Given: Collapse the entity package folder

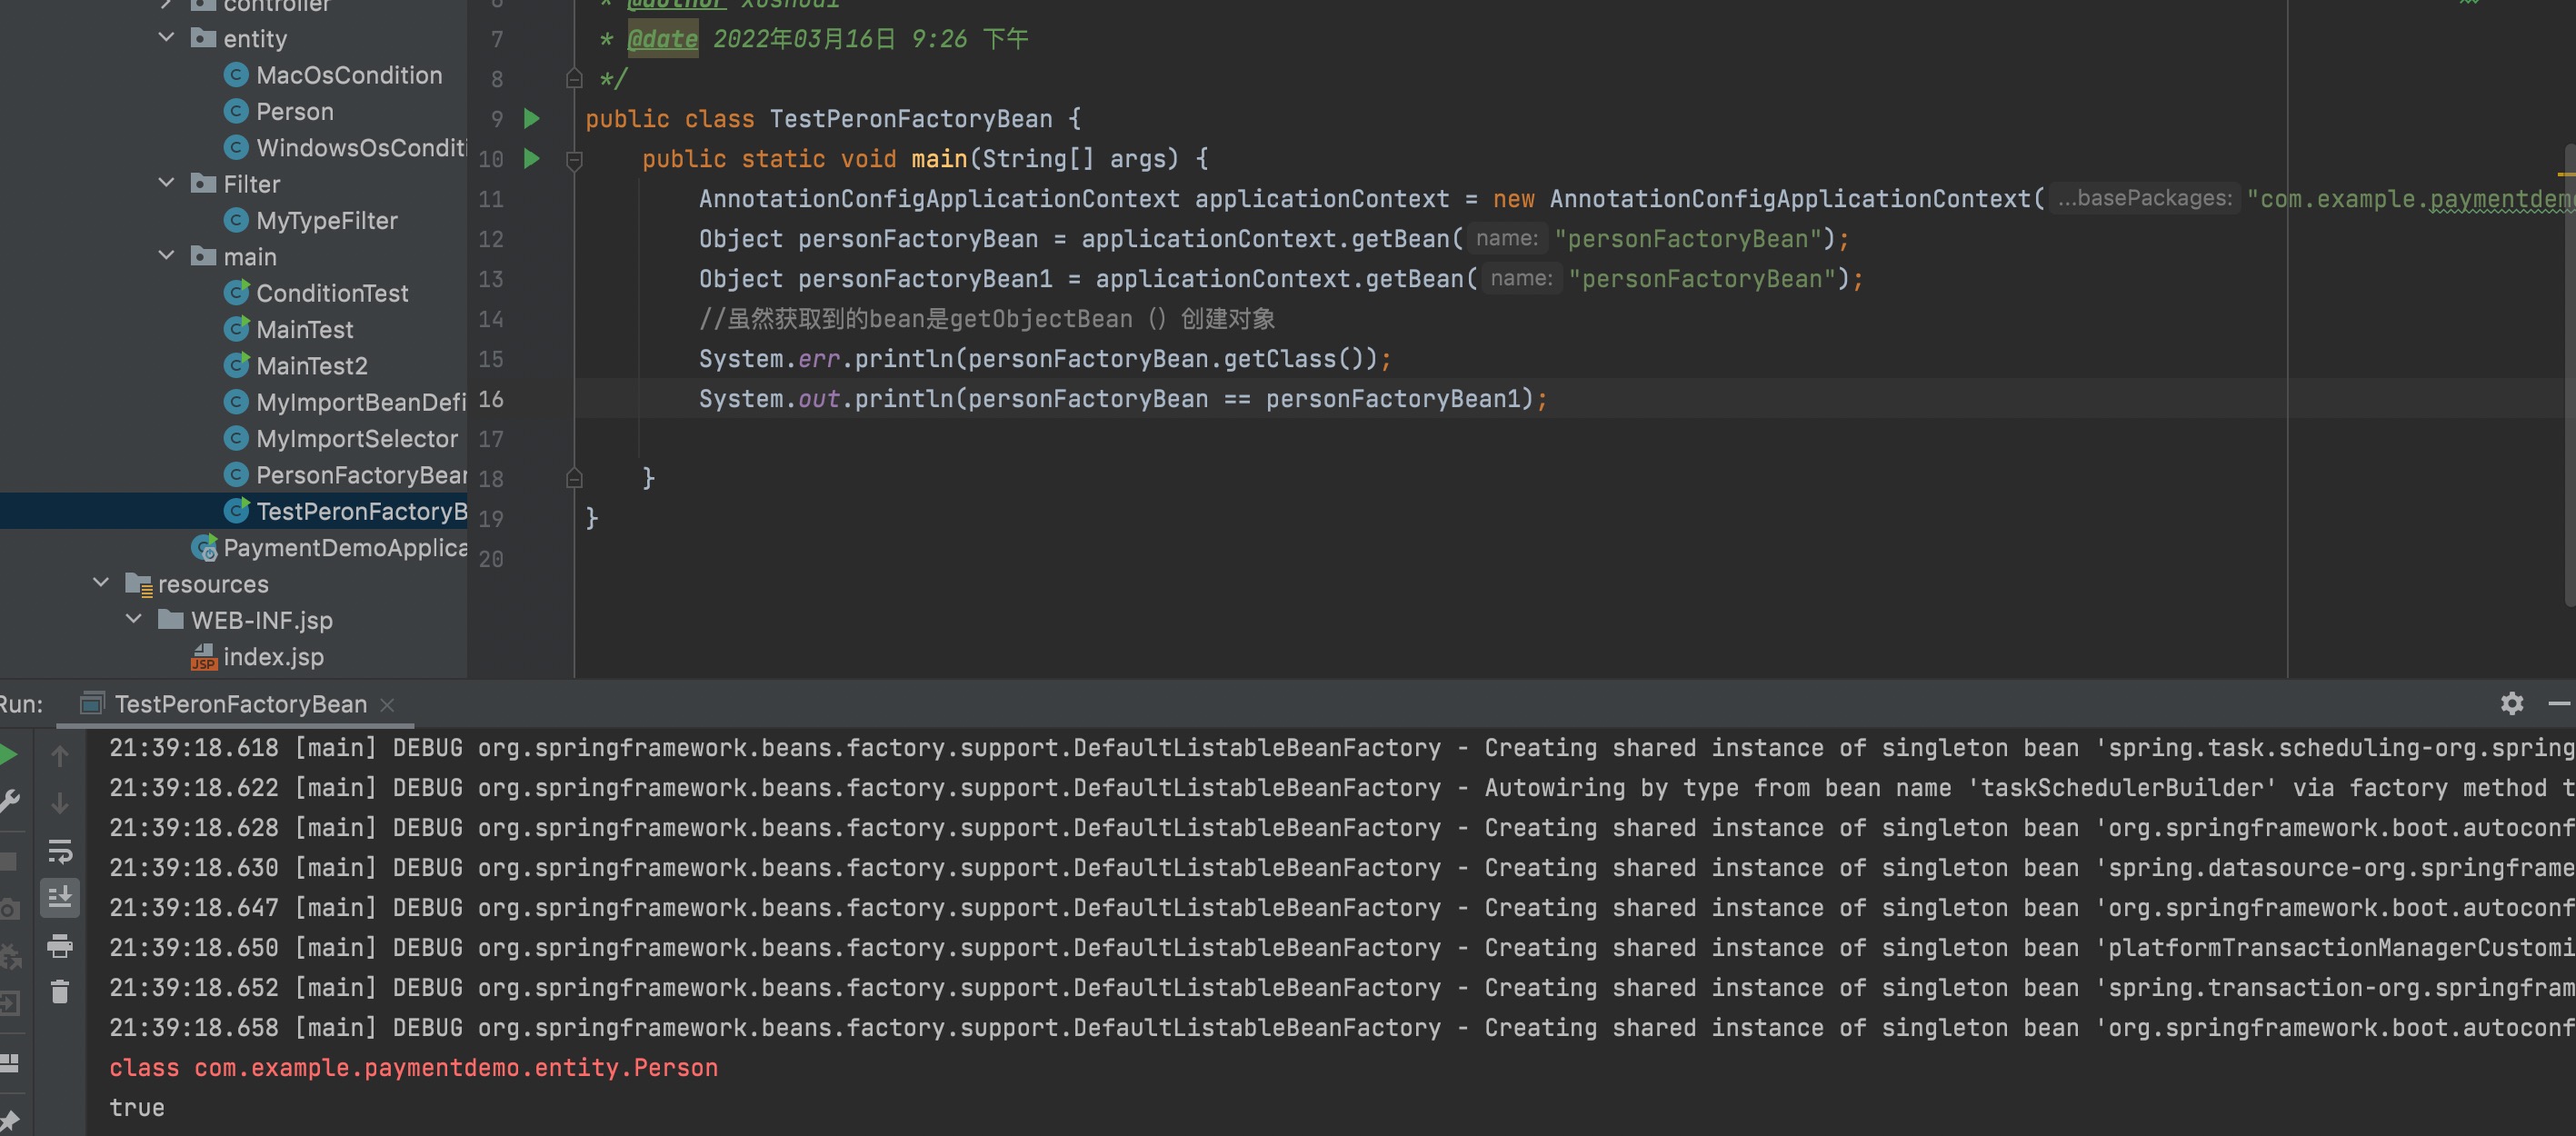Looking at the screenshot, I should [x=167, y=38].
